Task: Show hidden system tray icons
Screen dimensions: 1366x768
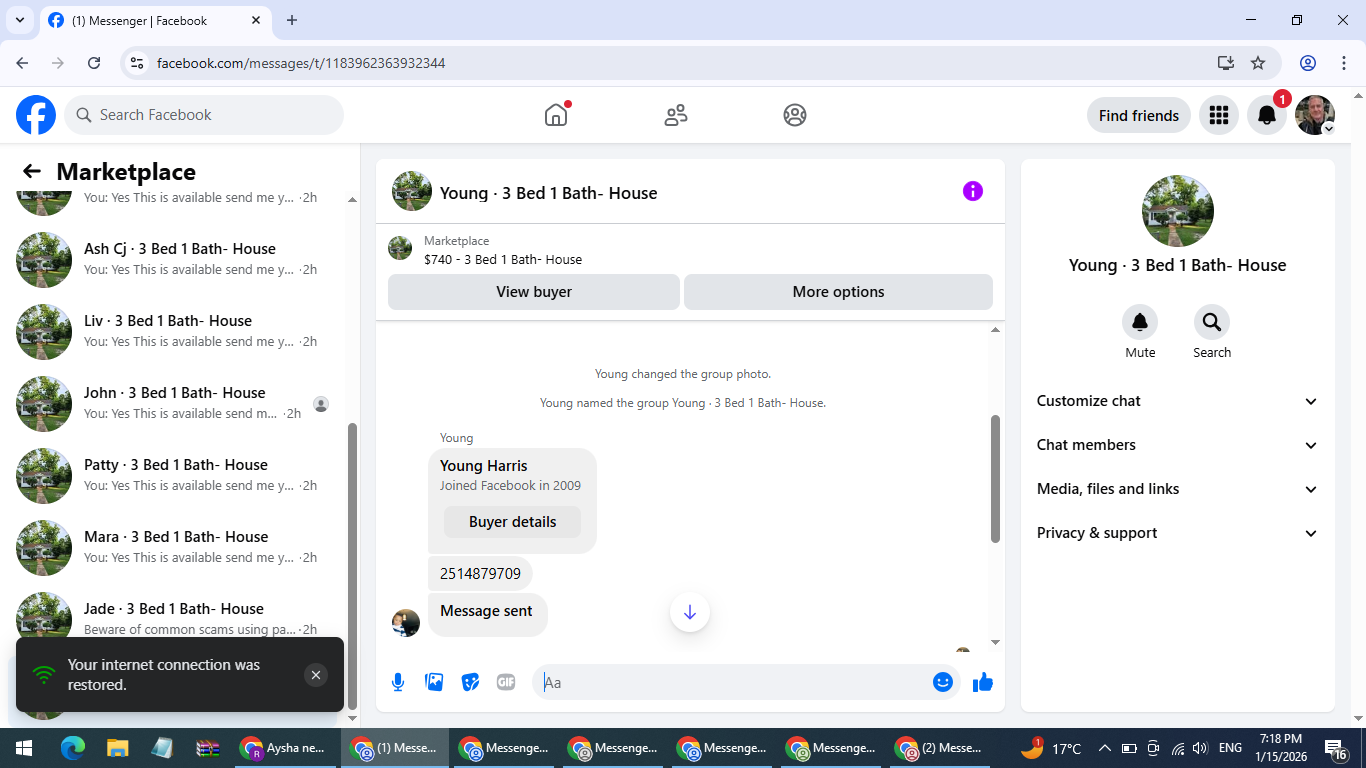Action: [x=1105, y=748]
